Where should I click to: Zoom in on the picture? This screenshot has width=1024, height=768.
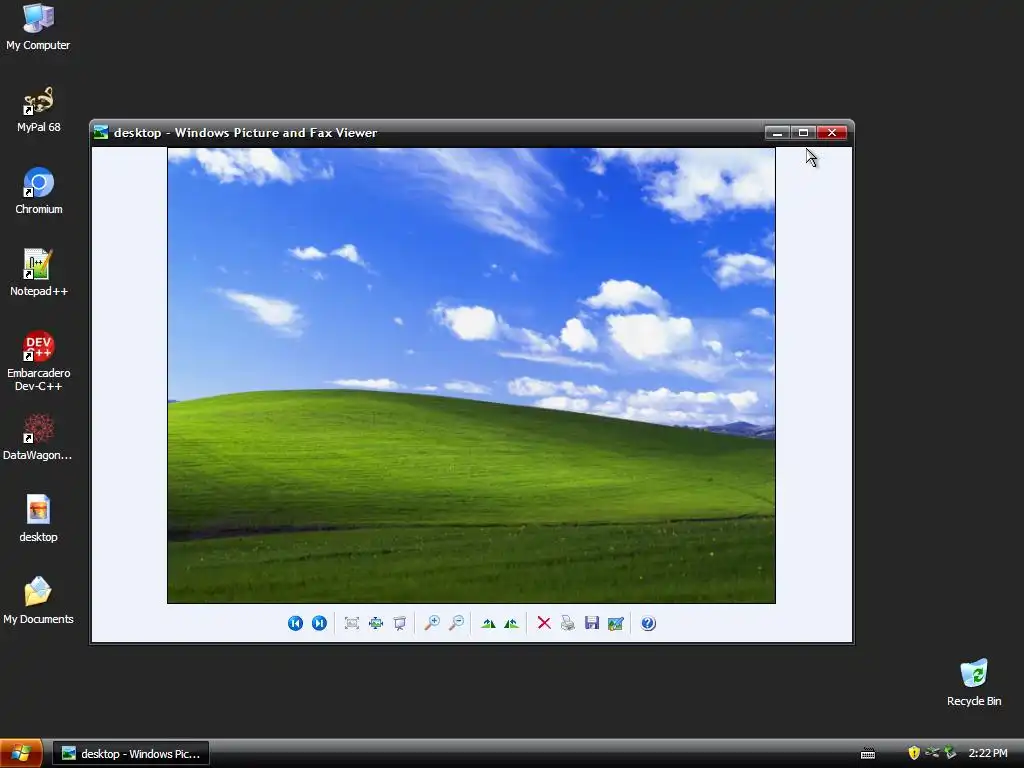pyautogui.click(x=432, y=623)
